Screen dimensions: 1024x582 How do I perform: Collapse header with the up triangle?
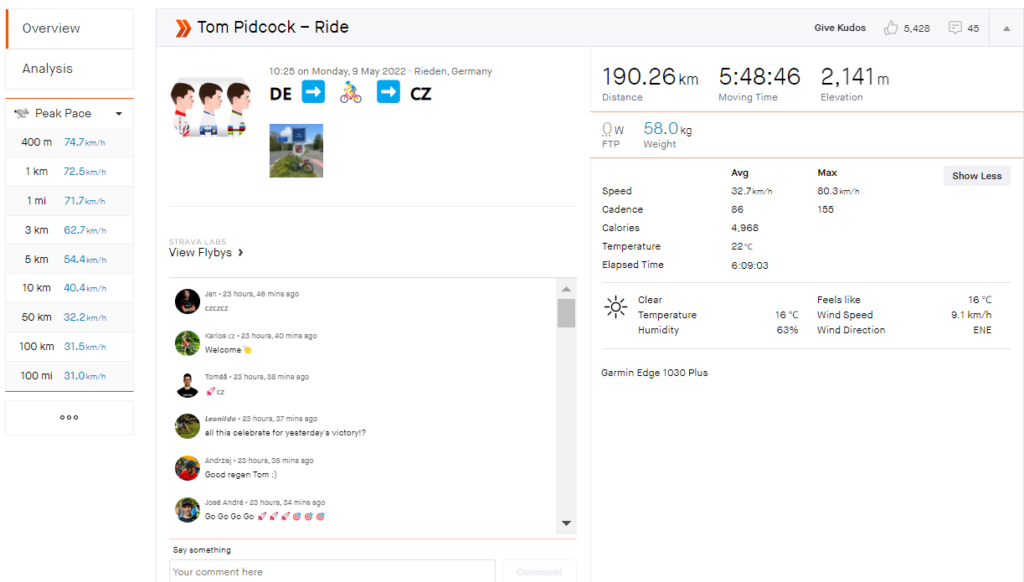(x=1006, y=28)
